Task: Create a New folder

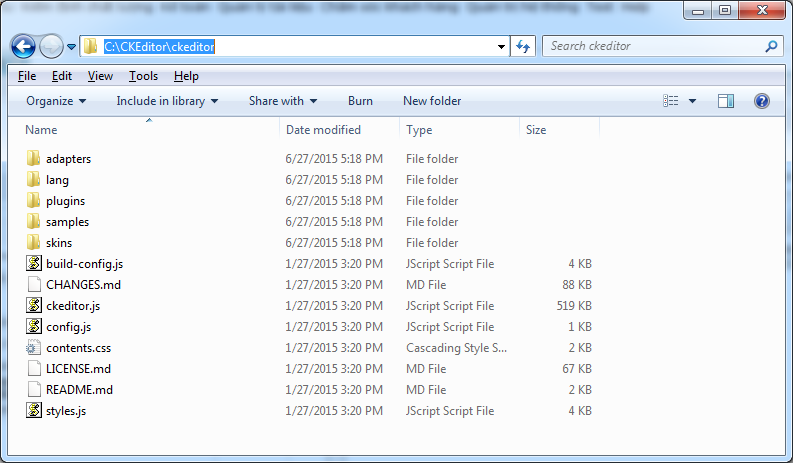Action: pyautogui.click(x=432, y=101)
